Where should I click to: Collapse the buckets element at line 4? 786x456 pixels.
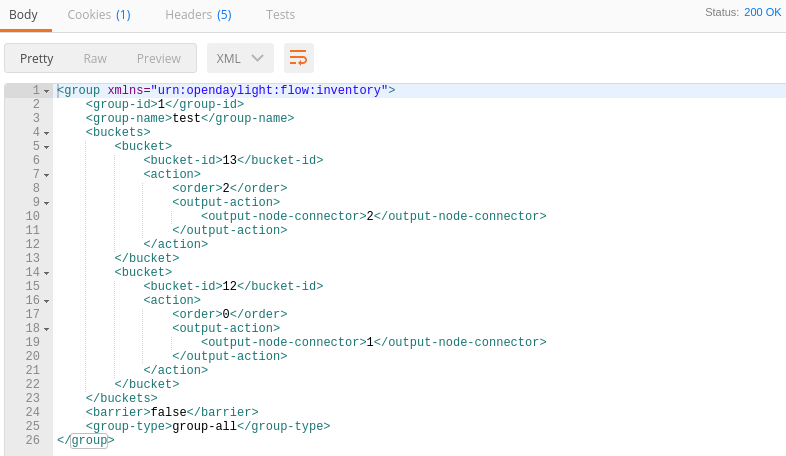point(47,133)
